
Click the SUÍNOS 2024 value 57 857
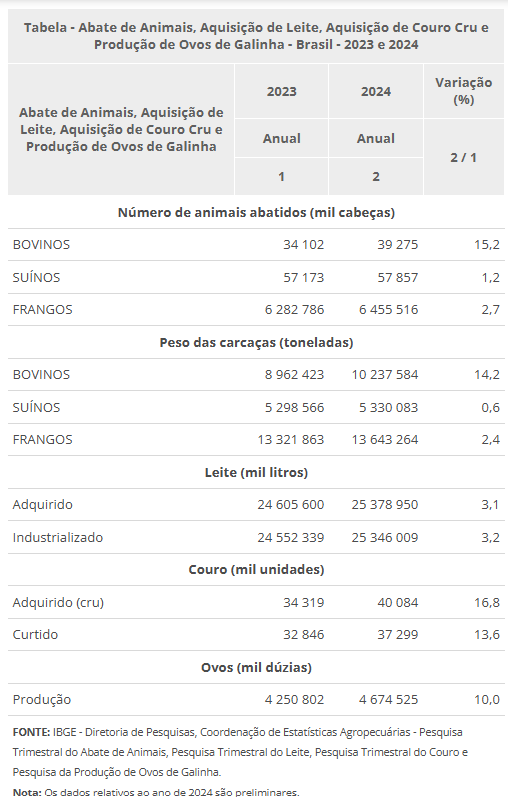[x=398, y=278]
